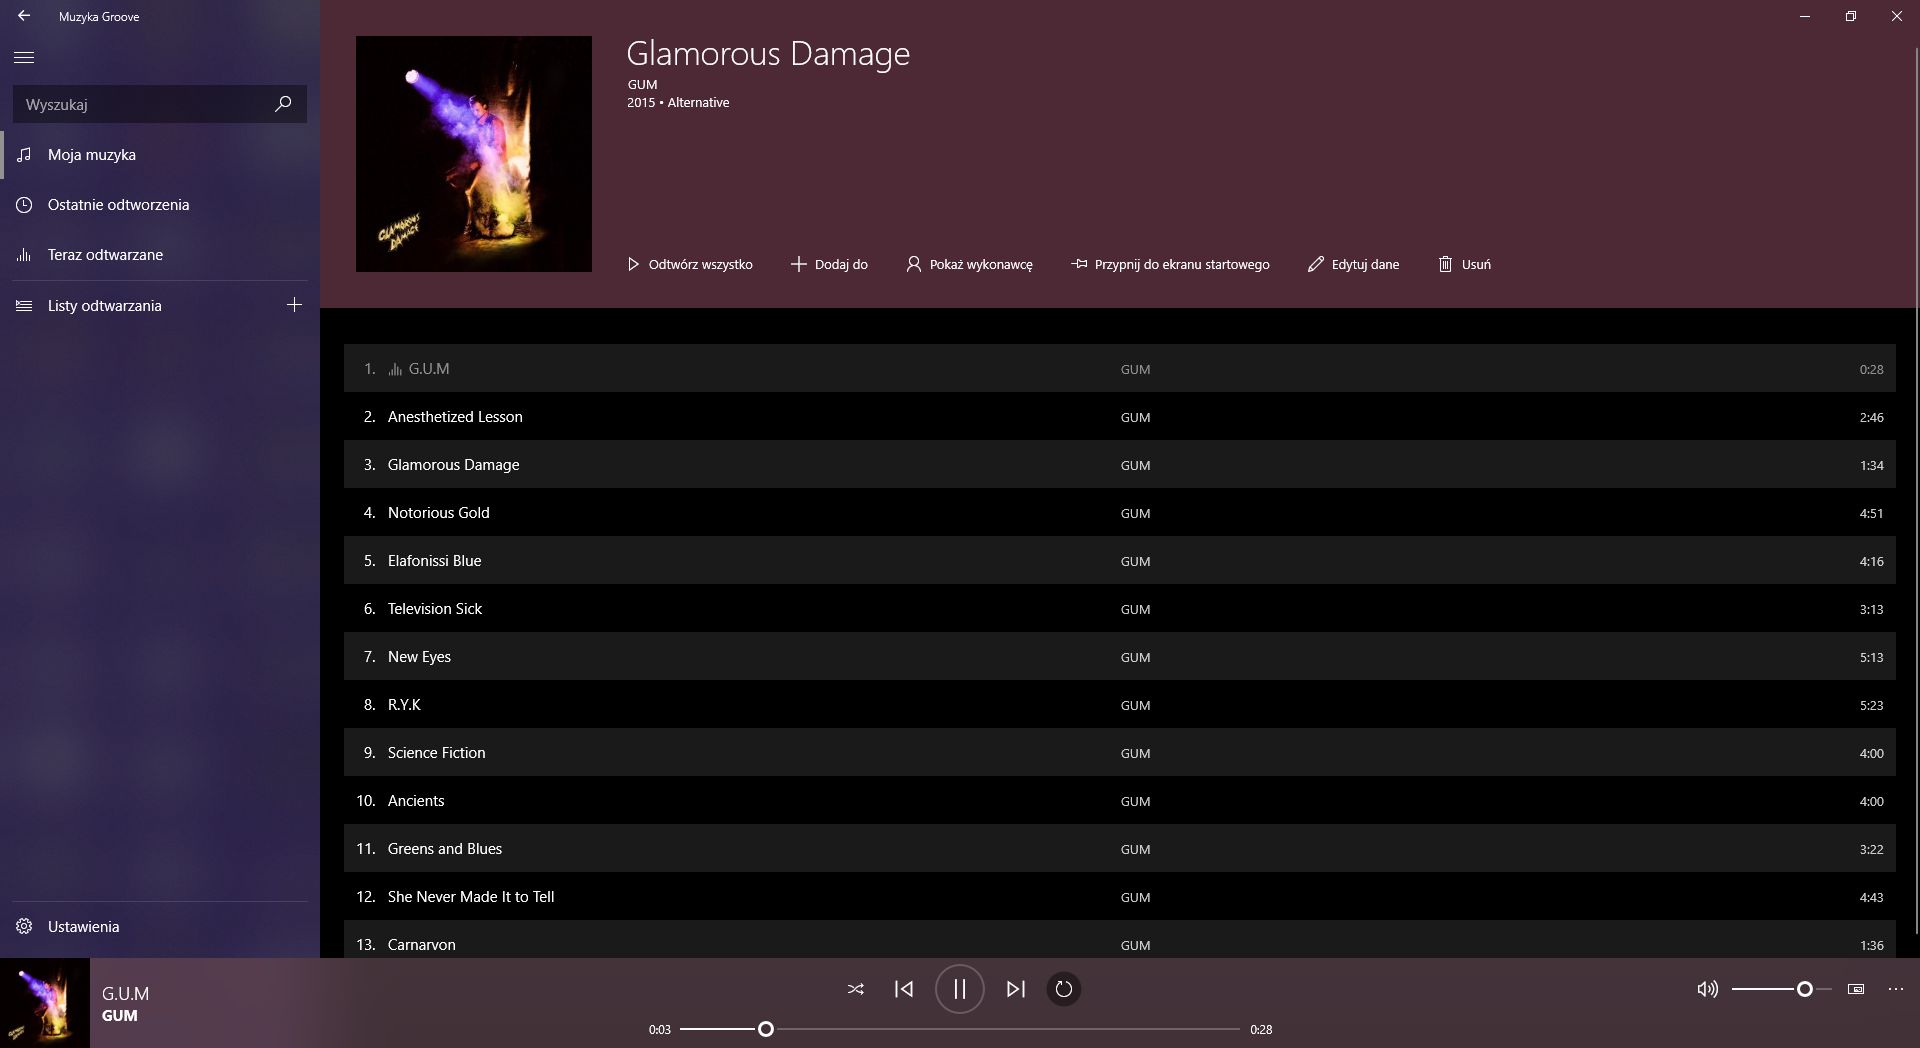Click Odtwórz wszystko to play the album
Image resolution: width=1920 pixels, height=1048 pixels.
pos(689,264)
